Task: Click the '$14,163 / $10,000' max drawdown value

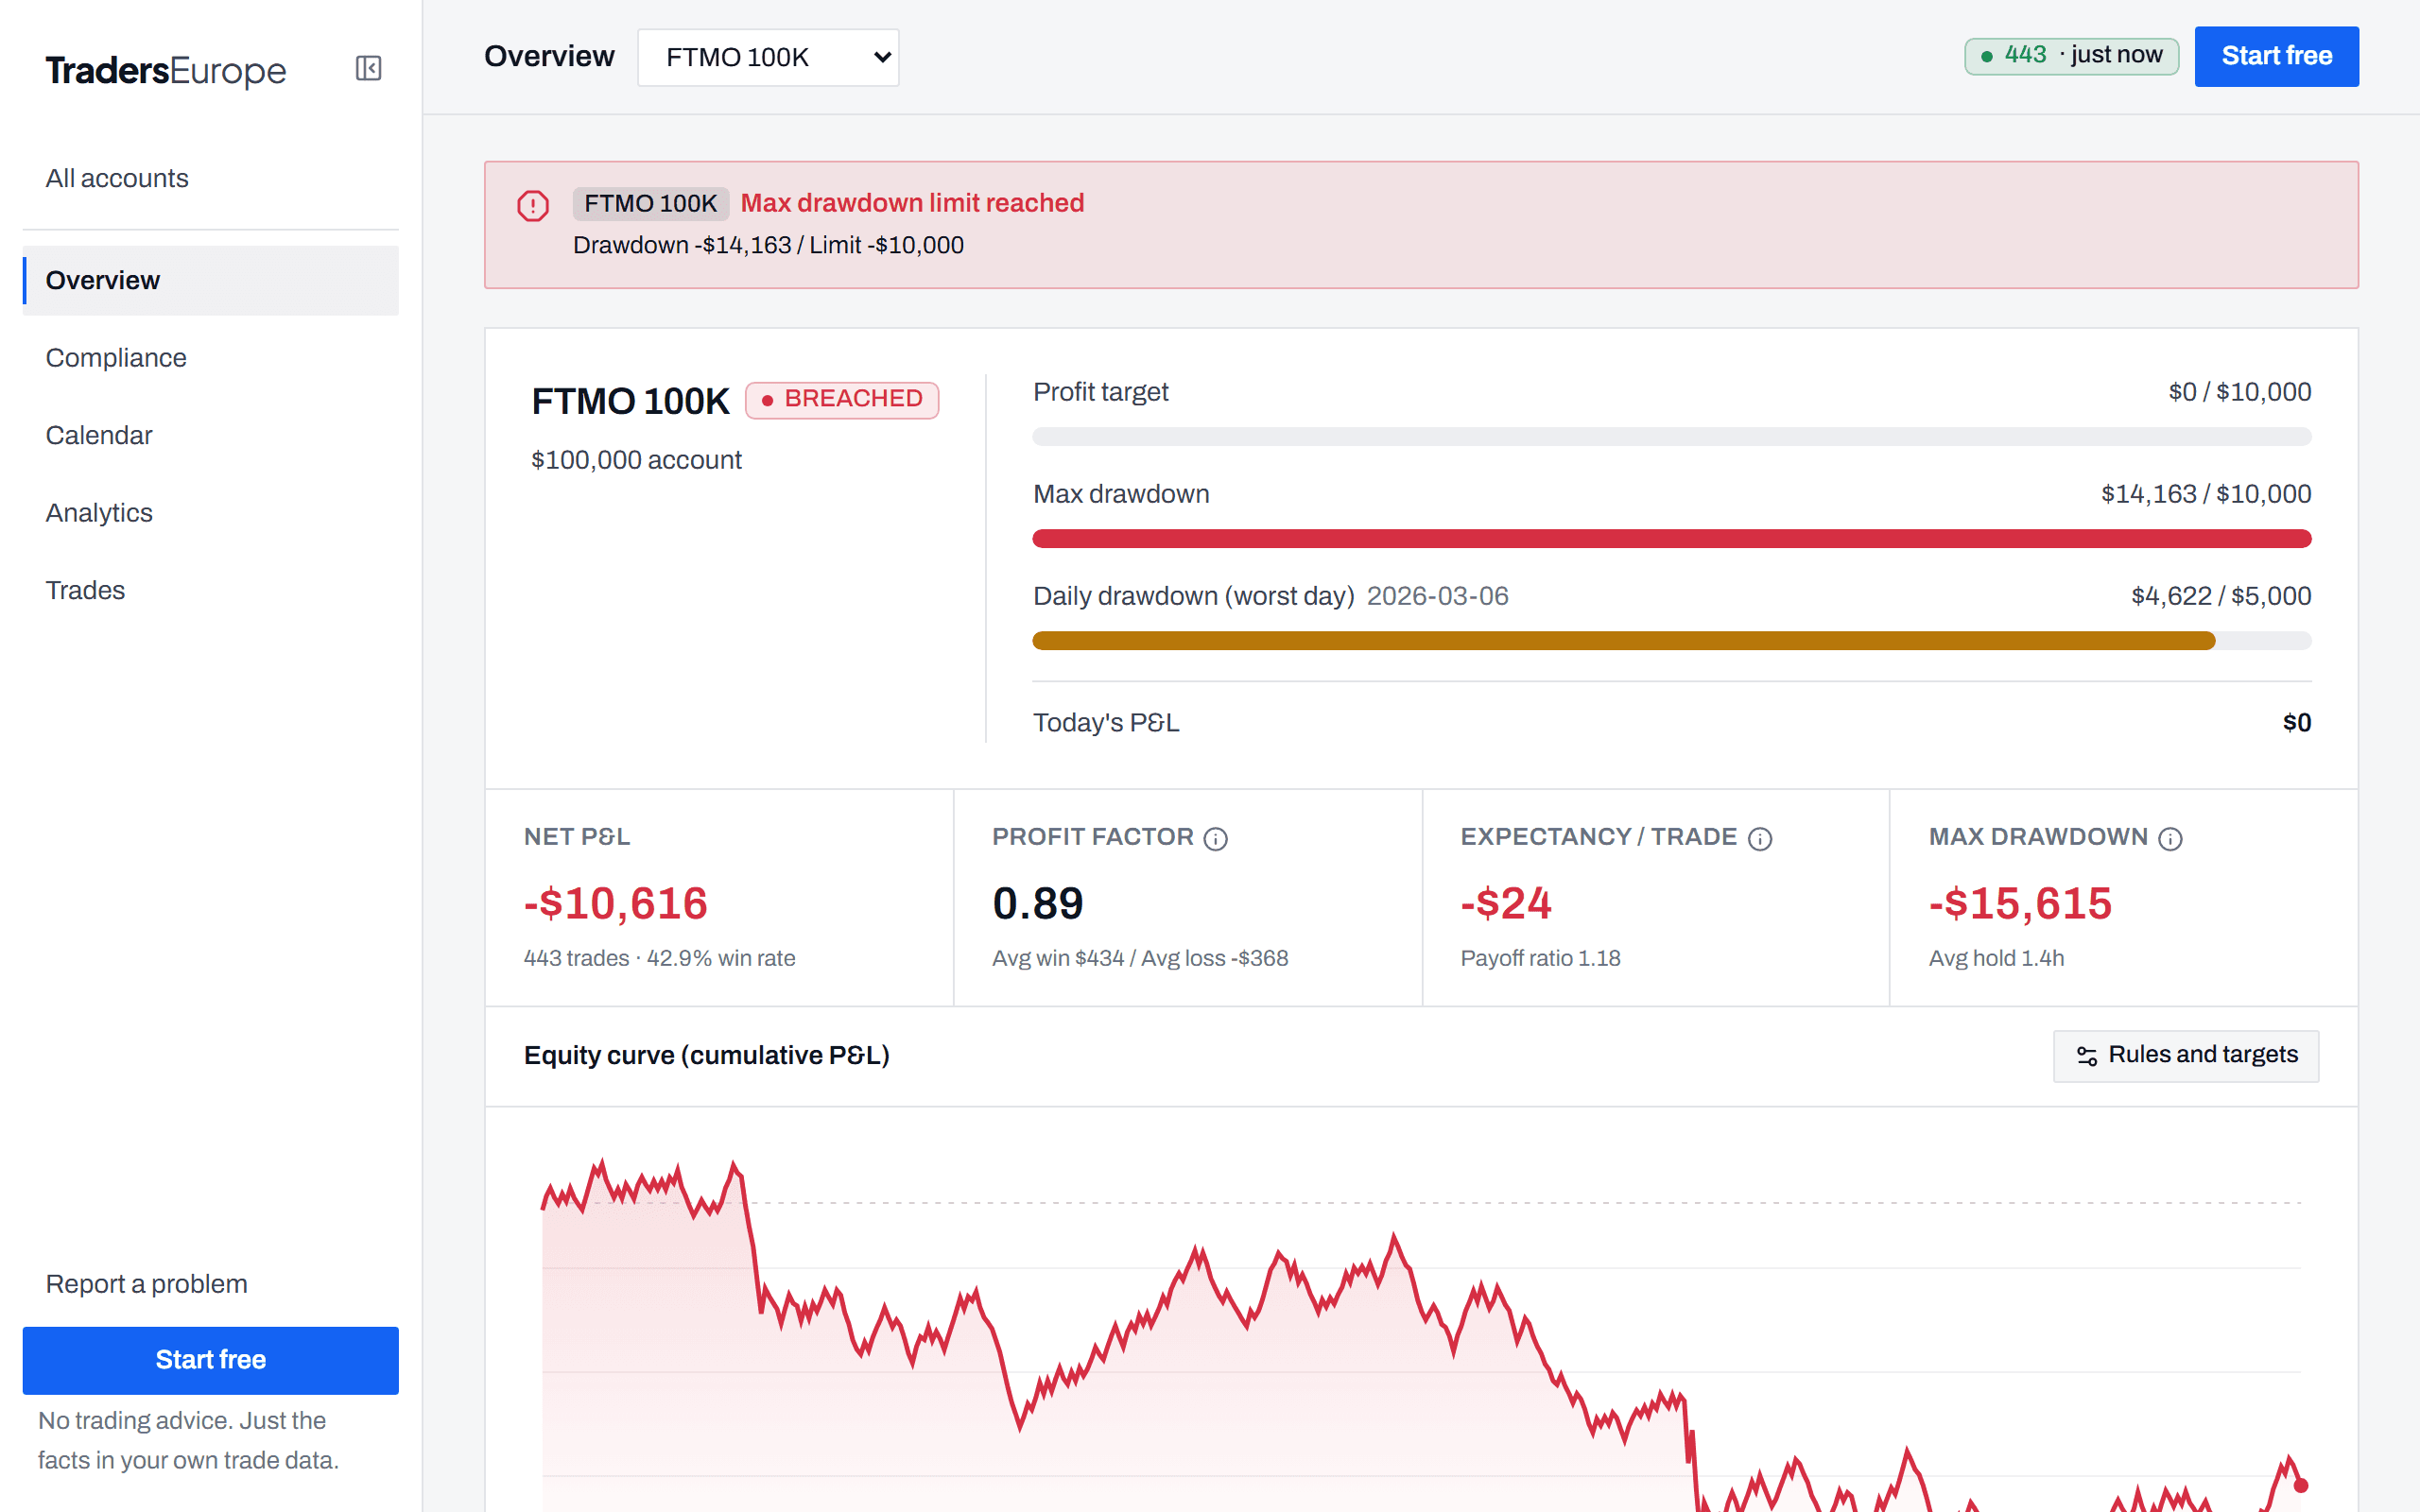Action: 2206,494
